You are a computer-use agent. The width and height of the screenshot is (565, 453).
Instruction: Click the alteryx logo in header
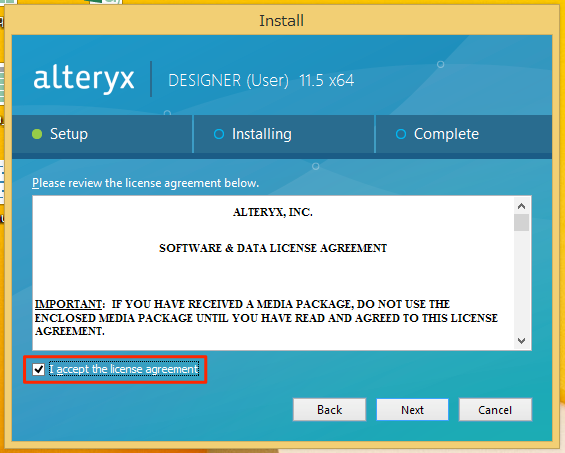84,79
